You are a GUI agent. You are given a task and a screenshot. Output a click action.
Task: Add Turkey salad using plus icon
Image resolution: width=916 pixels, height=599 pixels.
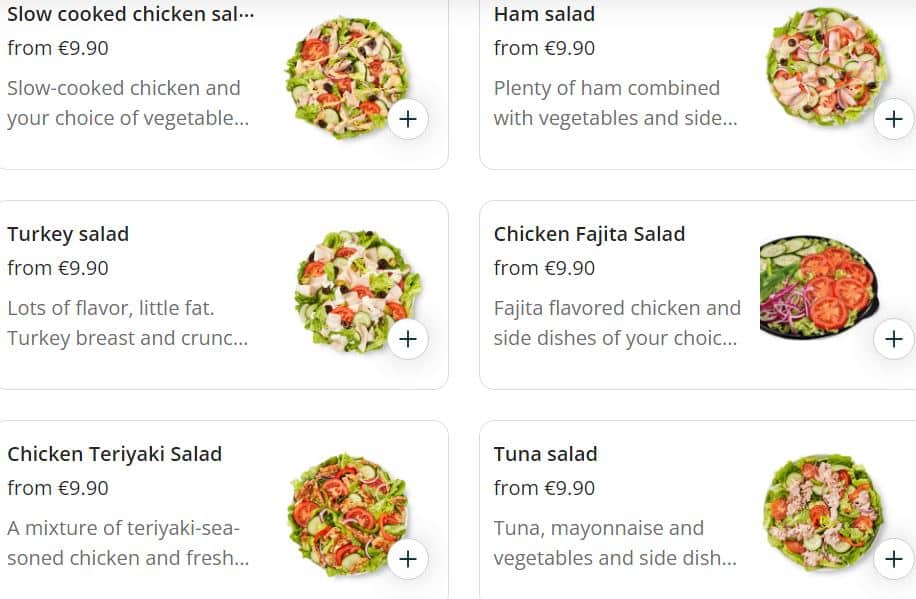(x=407, y=339)
